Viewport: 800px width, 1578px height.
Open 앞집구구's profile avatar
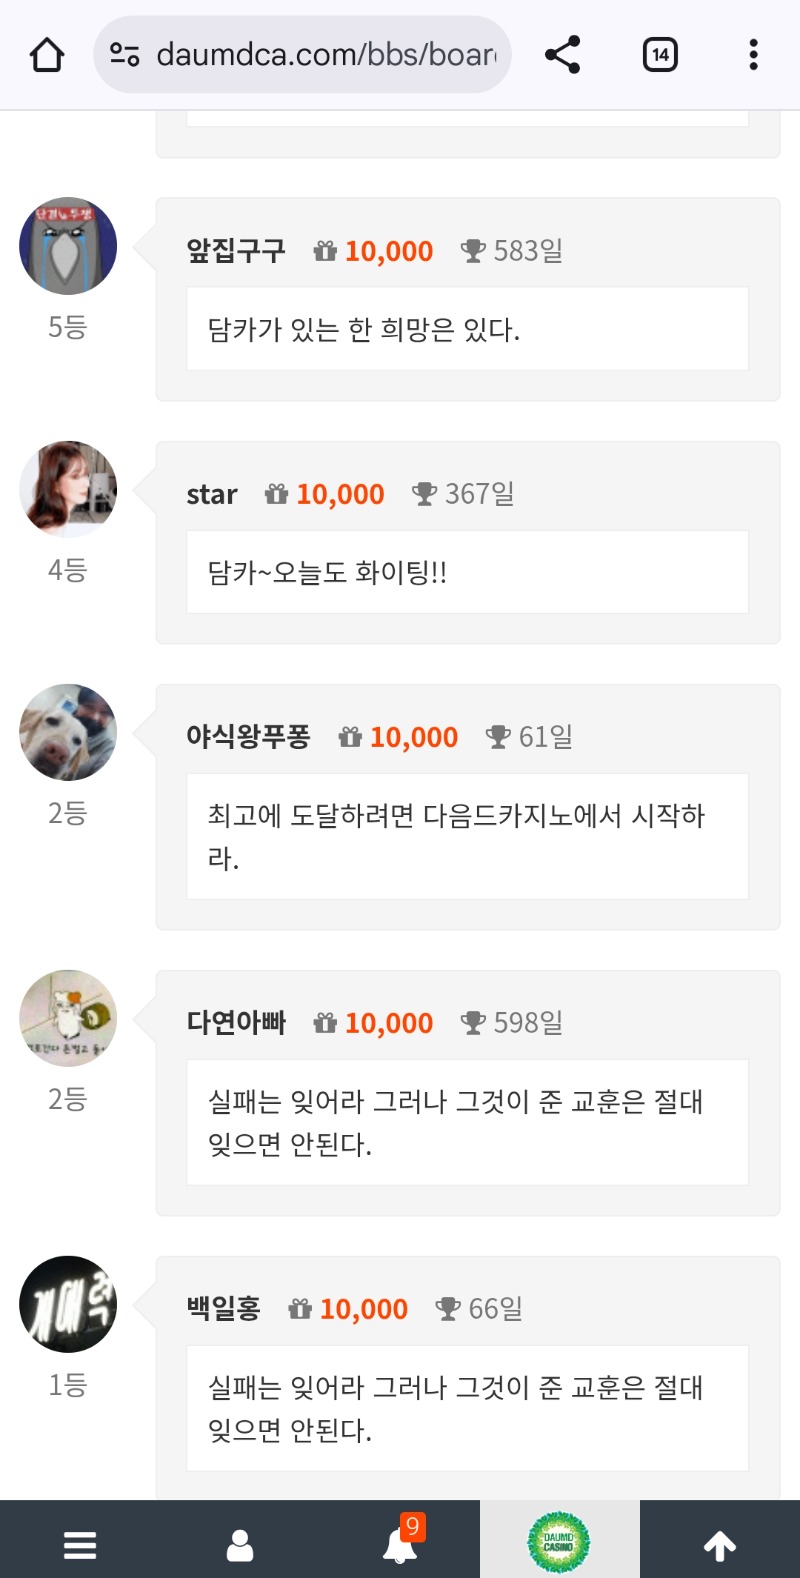point(68,246)
